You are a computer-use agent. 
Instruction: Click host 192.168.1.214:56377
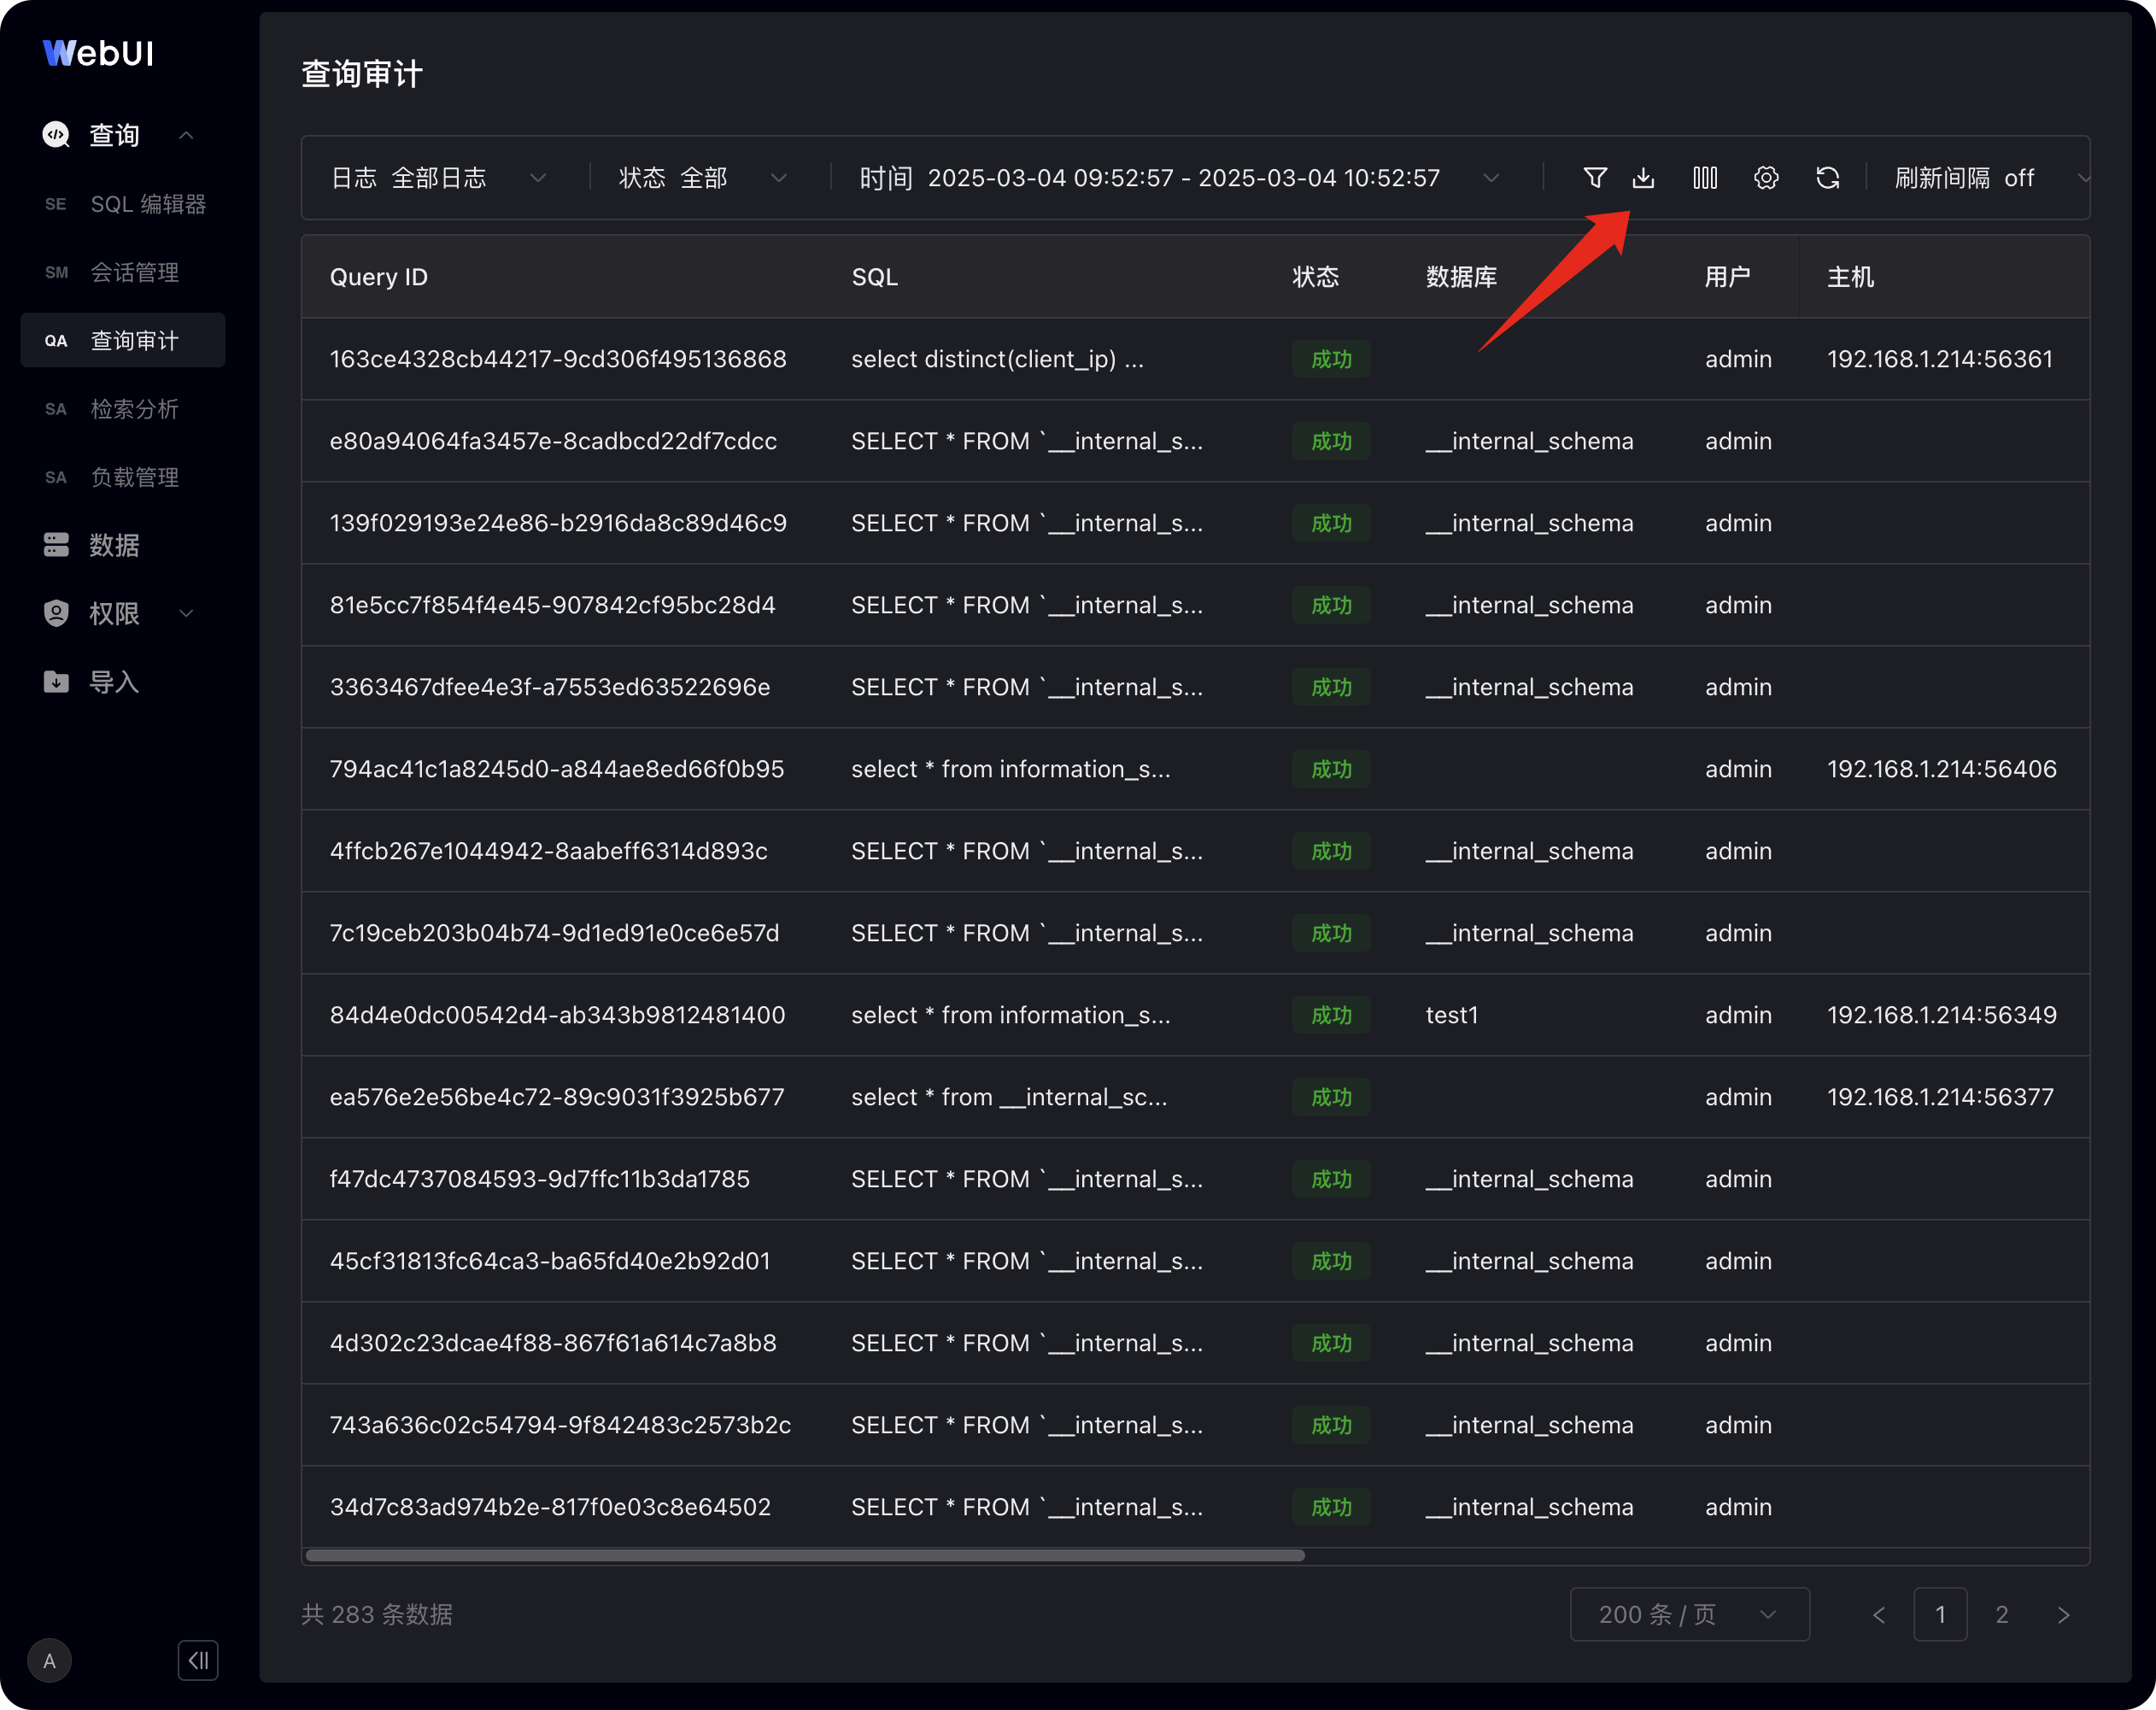[x=1940, y=1097]
